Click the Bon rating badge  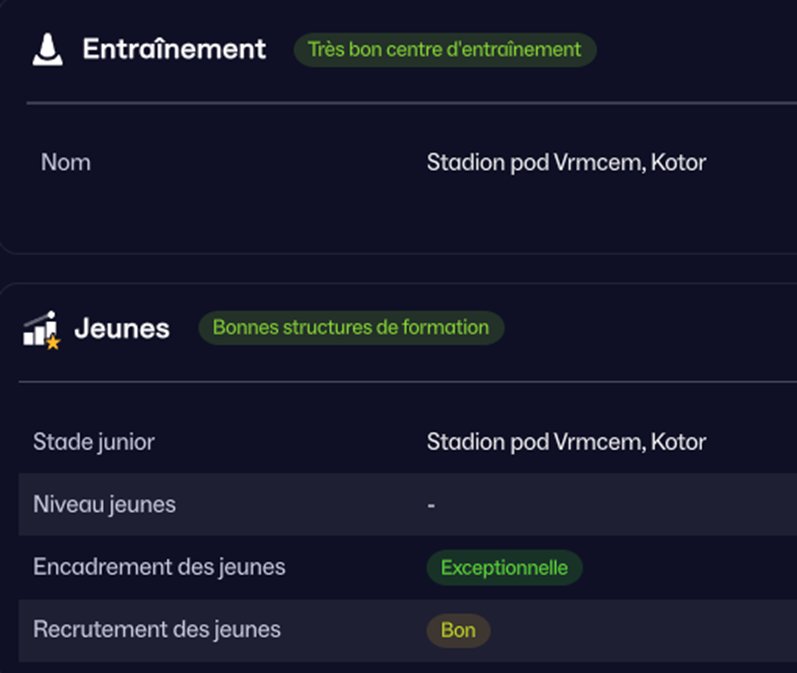tap(458, 631)
